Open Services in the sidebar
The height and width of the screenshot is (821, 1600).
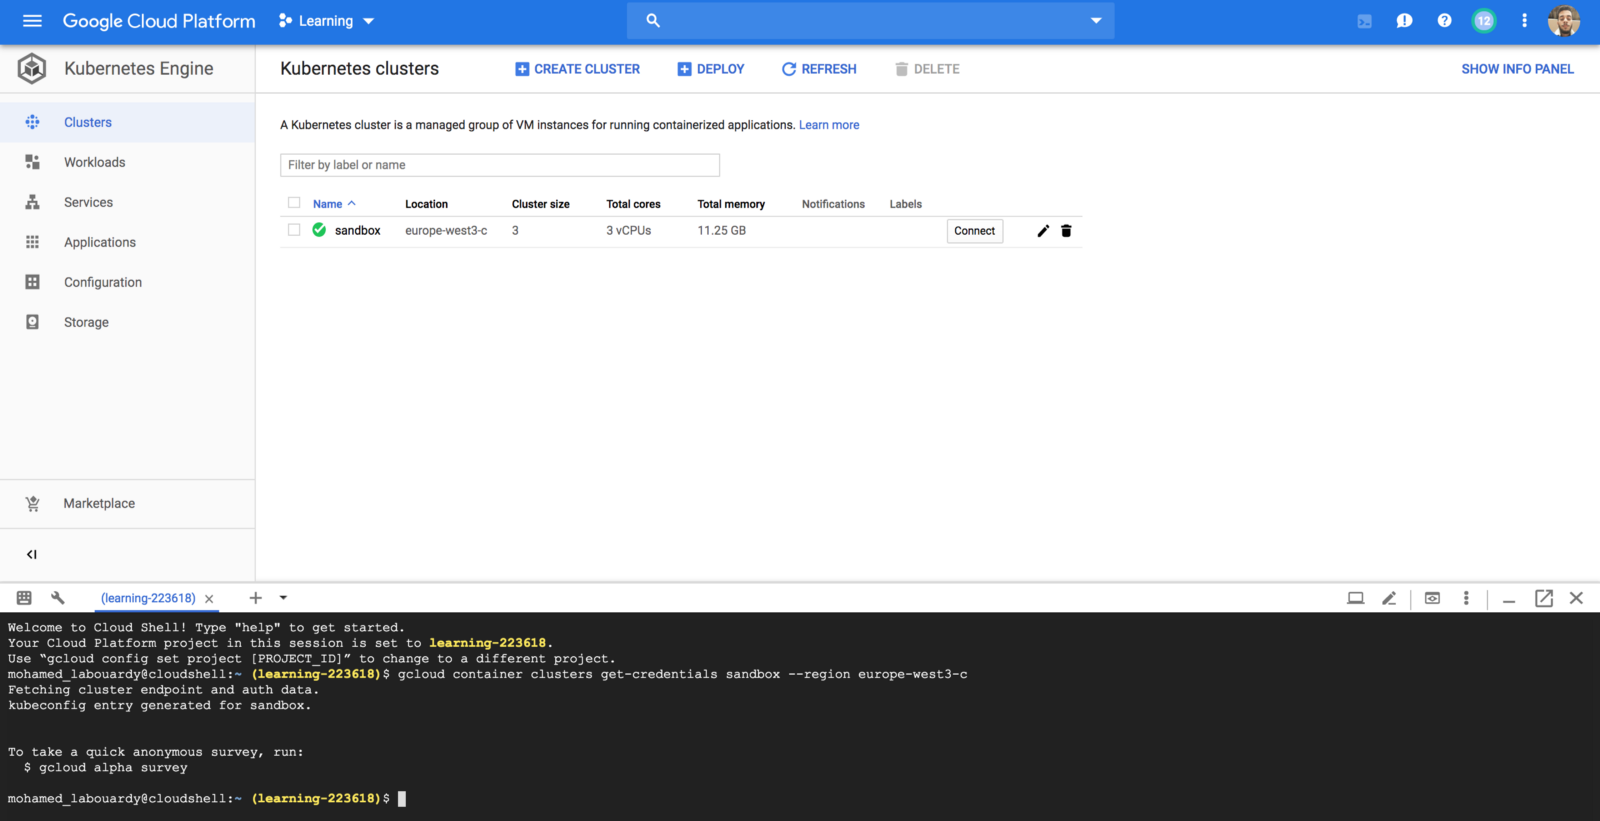(x=127, y=202)
